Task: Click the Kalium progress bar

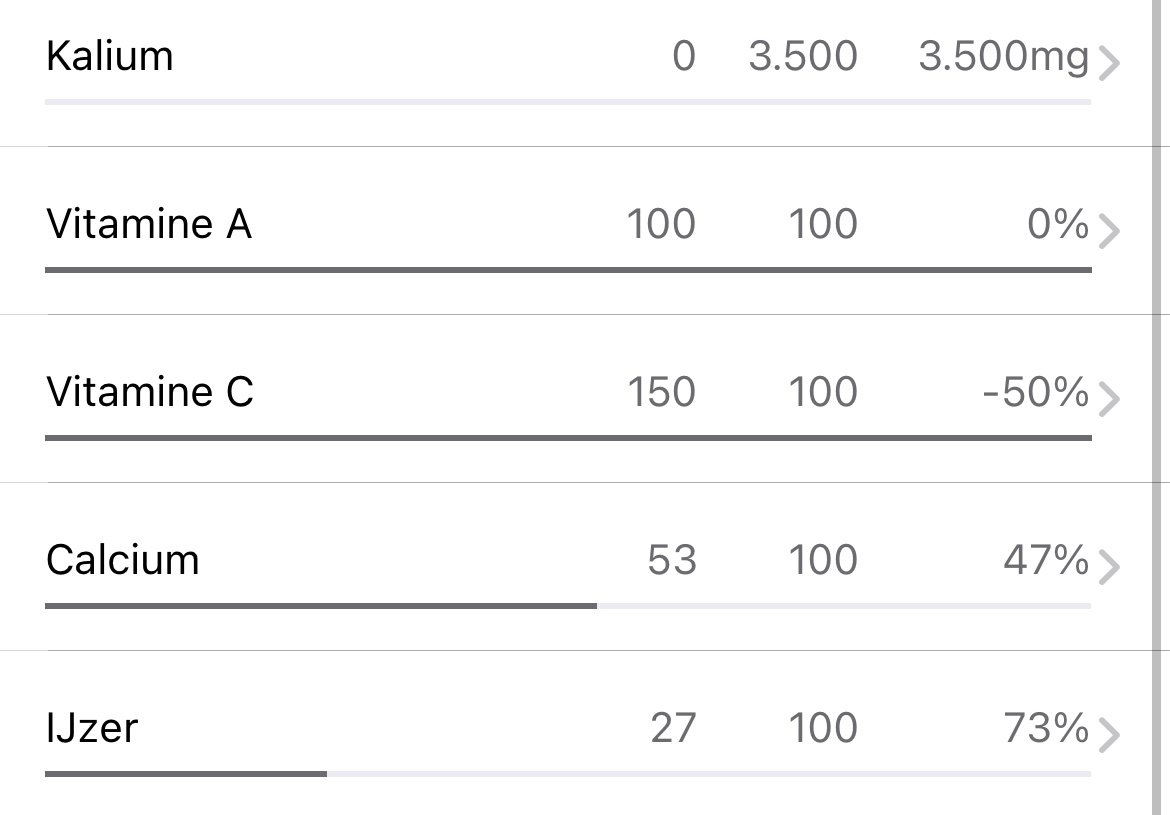Action: [x=567, y=102]
